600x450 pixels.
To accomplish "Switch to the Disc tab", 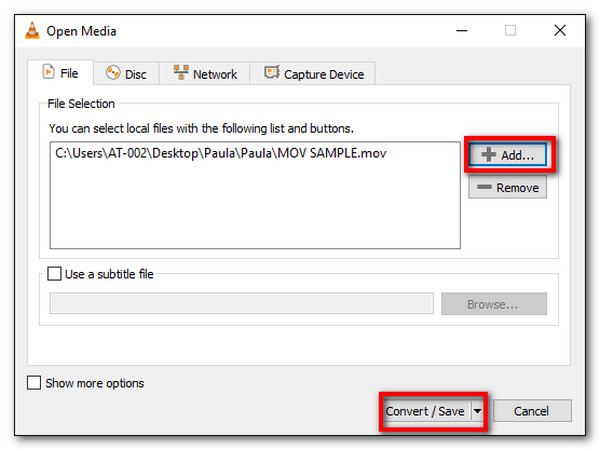I will (x=126, y=73).
